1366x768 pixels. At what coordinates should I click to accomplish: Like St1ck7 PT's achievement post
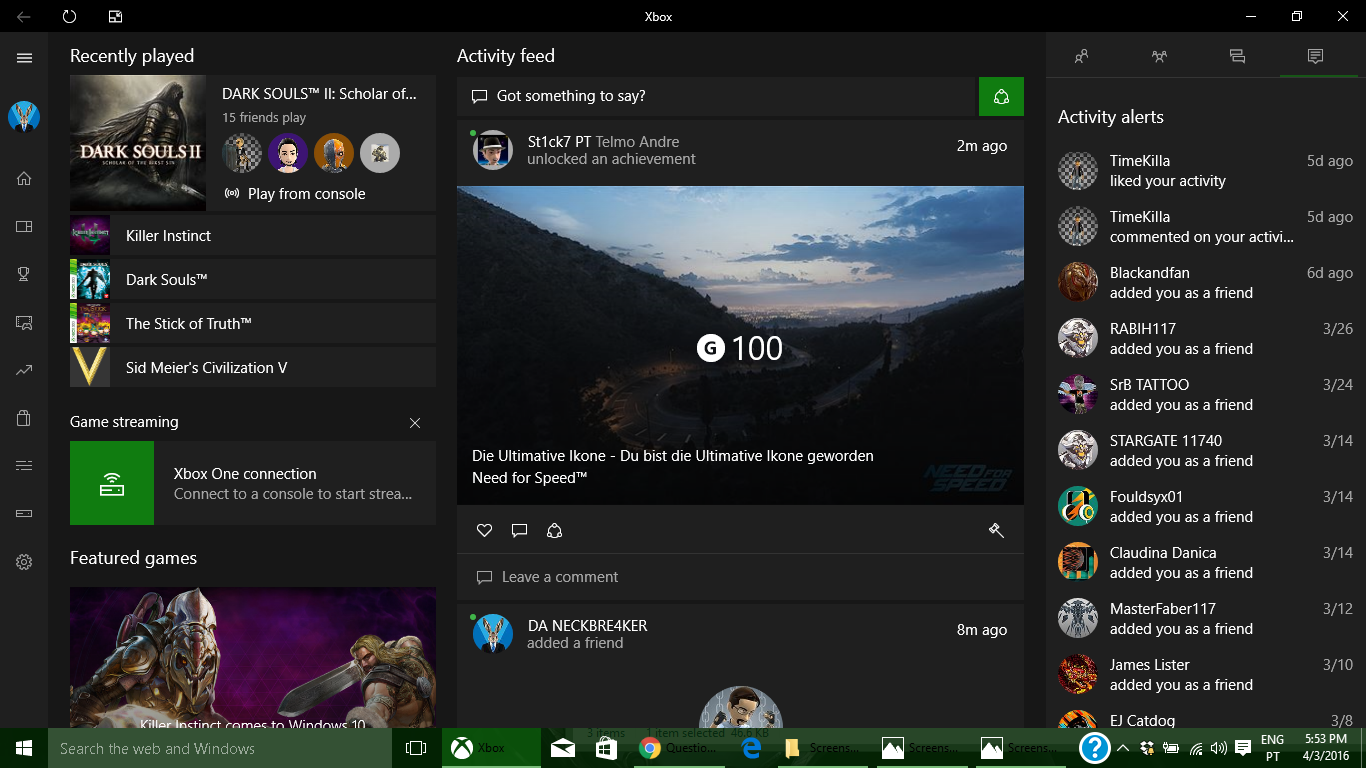tap(485, 530)
